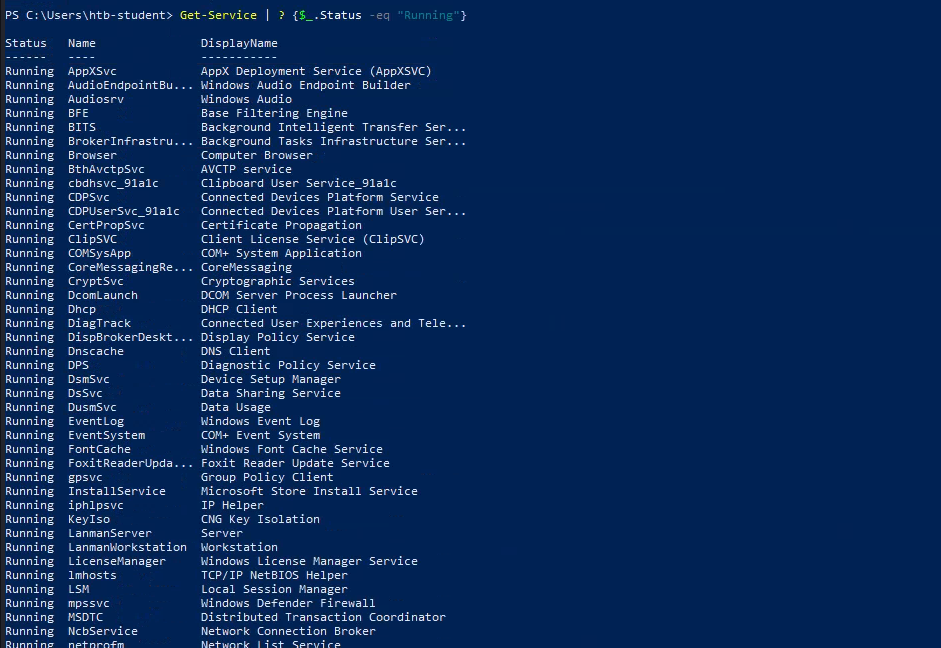Click the Windows Audio display name
Image resolution: width=941 pixels, height=648 pixels.
(x=246, y=99)
